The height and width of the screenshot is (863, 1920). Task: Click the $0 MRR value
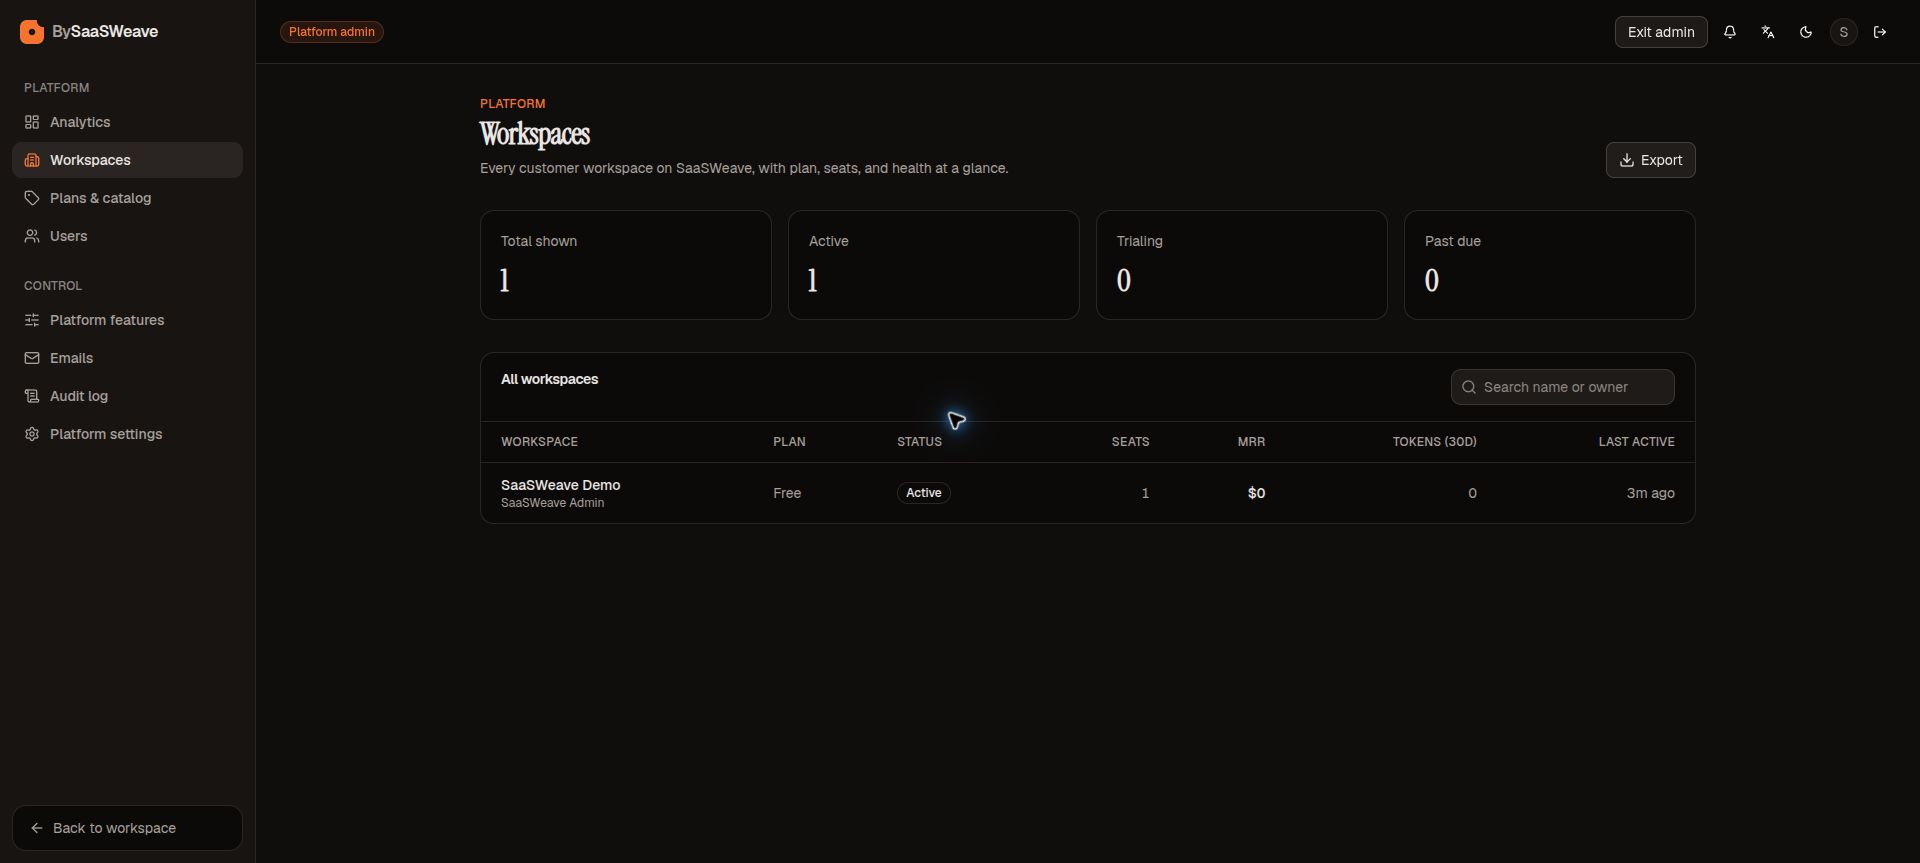pos(1256,493)
